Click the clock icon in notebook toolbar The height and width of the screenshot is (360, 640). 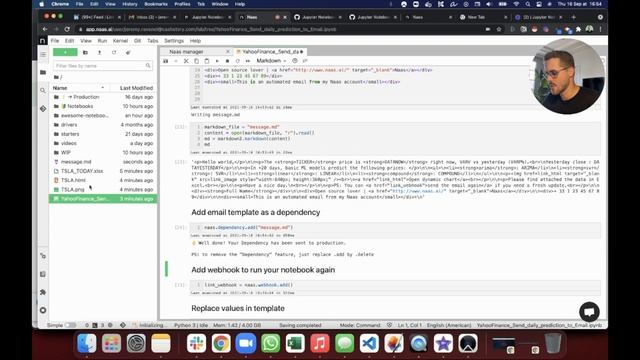[295, 61]
